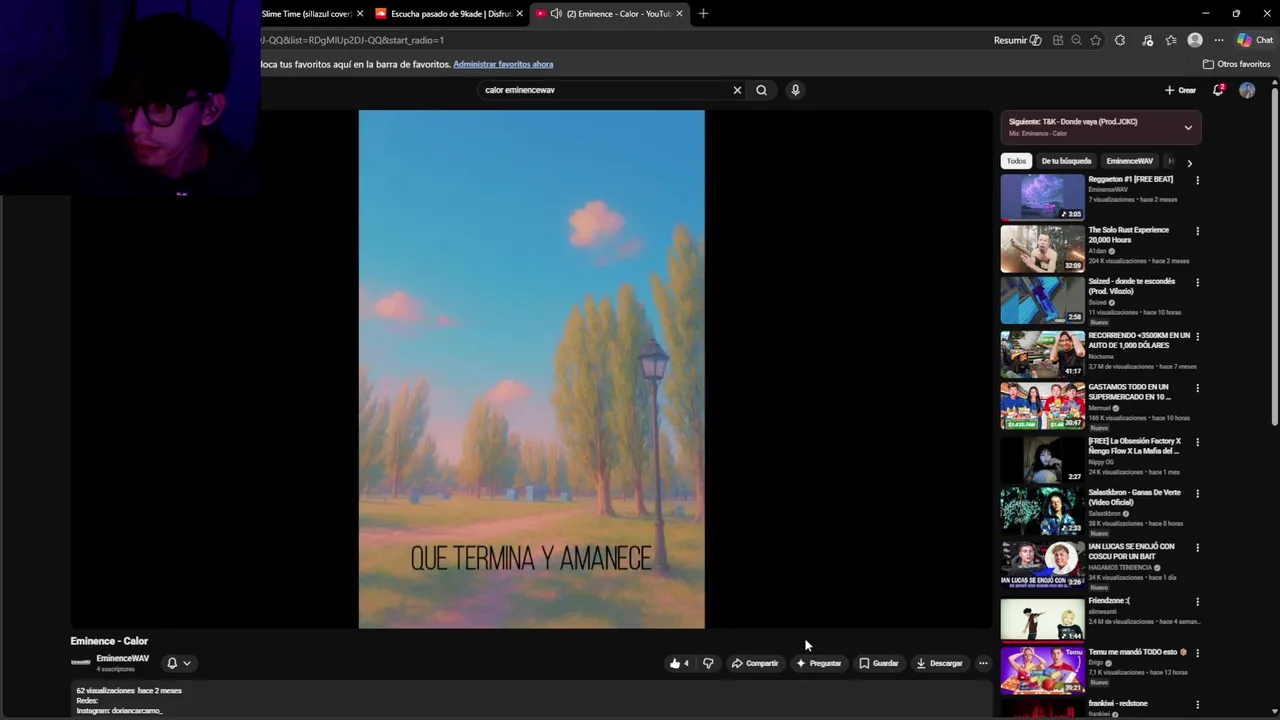Open Reggaeton #1 [FREE BEAT] thumbnail
This screenshot has width=1280, height=720.
pyautogui.click(x=1042, y=197)
